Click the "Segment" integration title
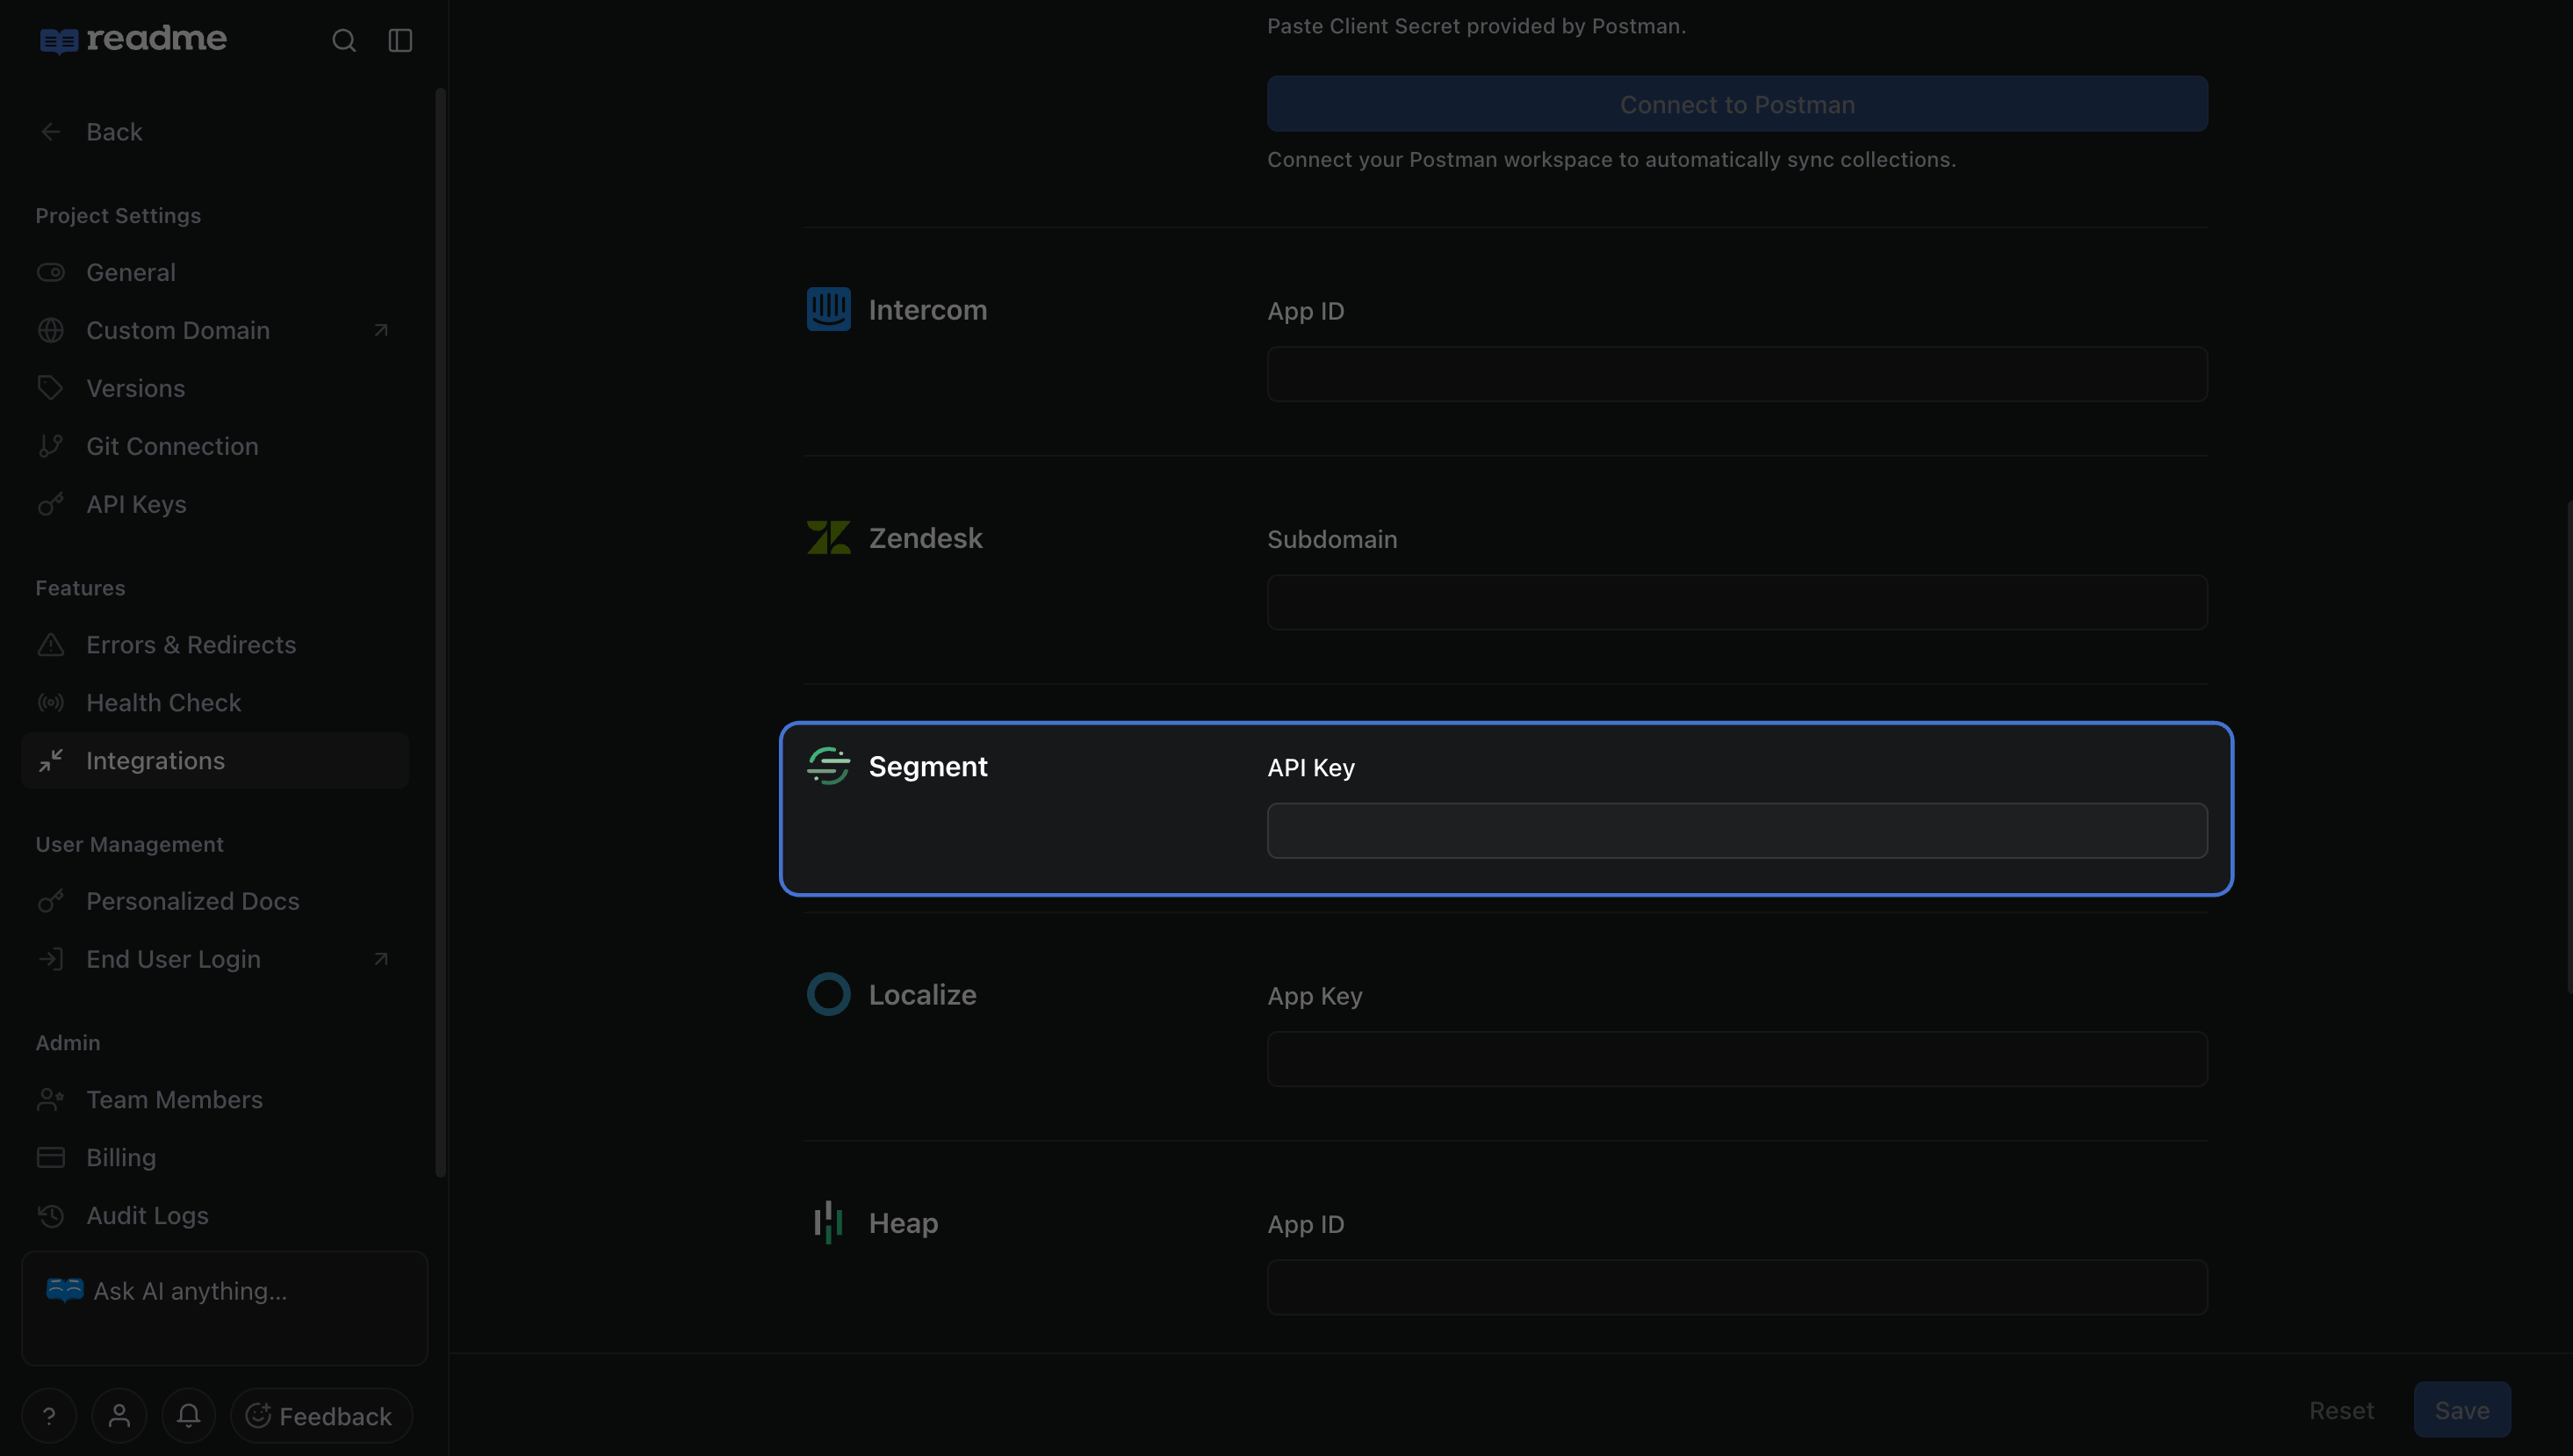 point(928,766)
